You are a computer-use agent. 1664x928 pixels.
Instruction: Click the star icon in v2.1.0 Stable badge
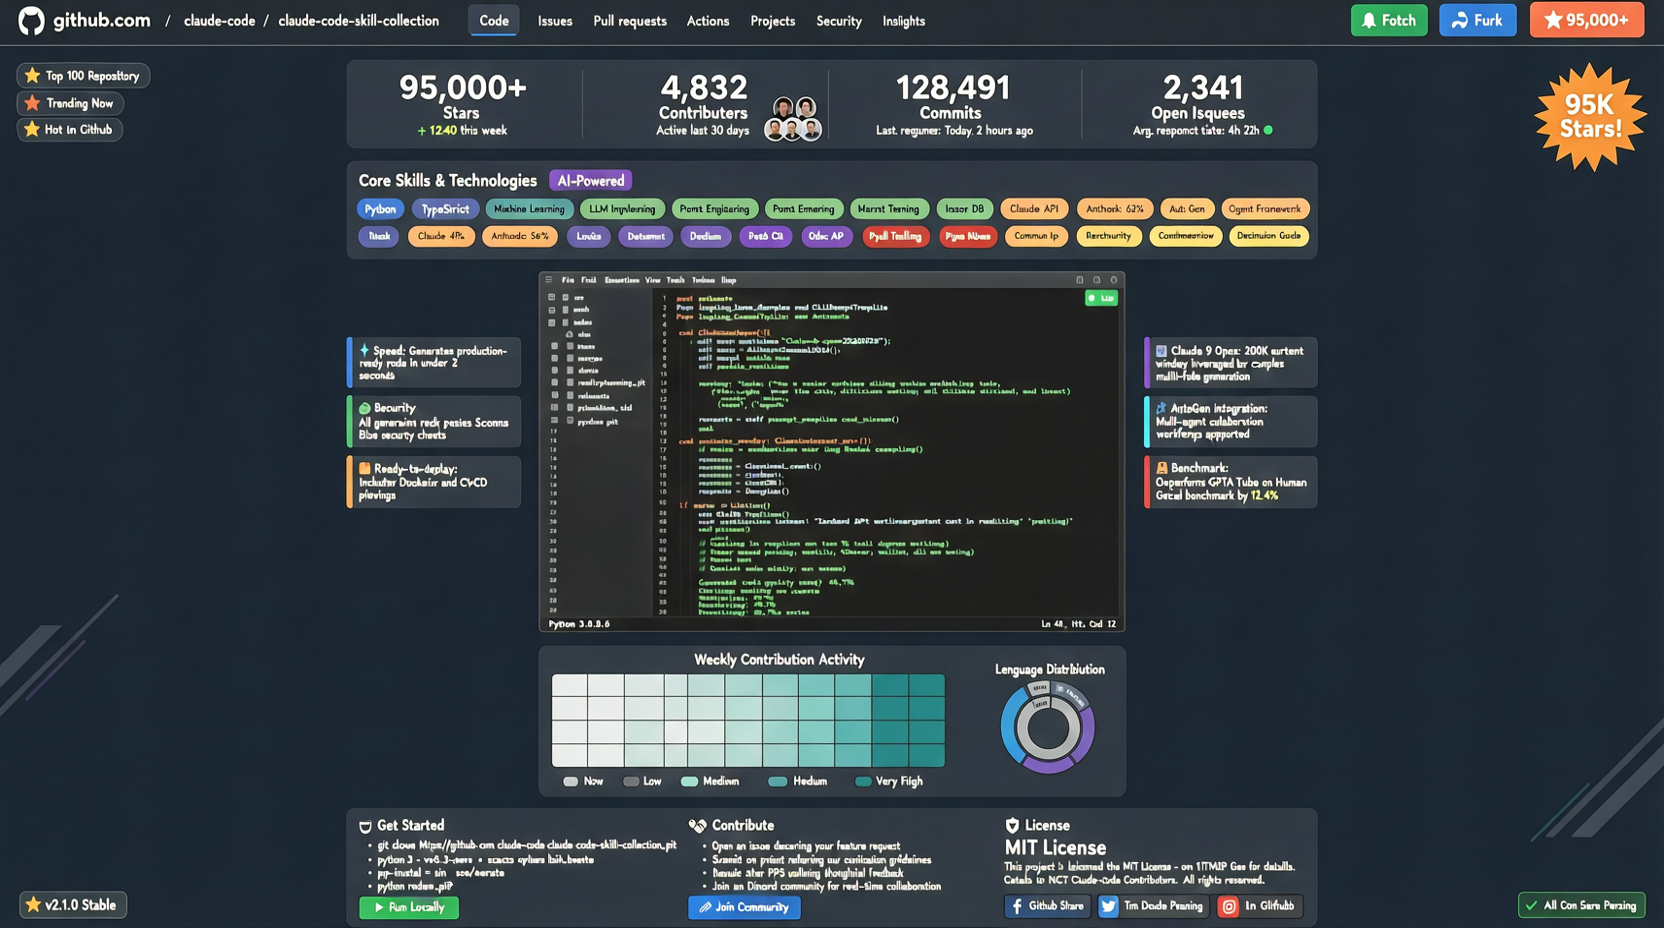33,905
